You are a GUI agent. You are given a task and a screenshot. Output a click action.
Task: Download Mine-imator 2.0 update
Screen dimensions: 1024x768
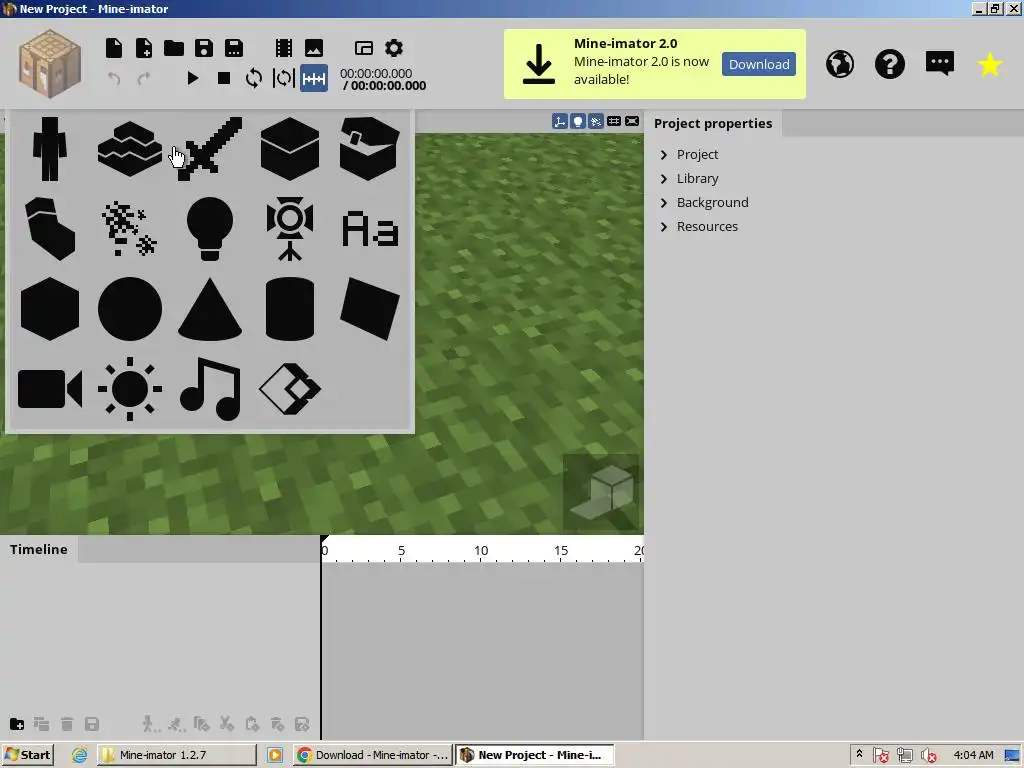(759, 64)
